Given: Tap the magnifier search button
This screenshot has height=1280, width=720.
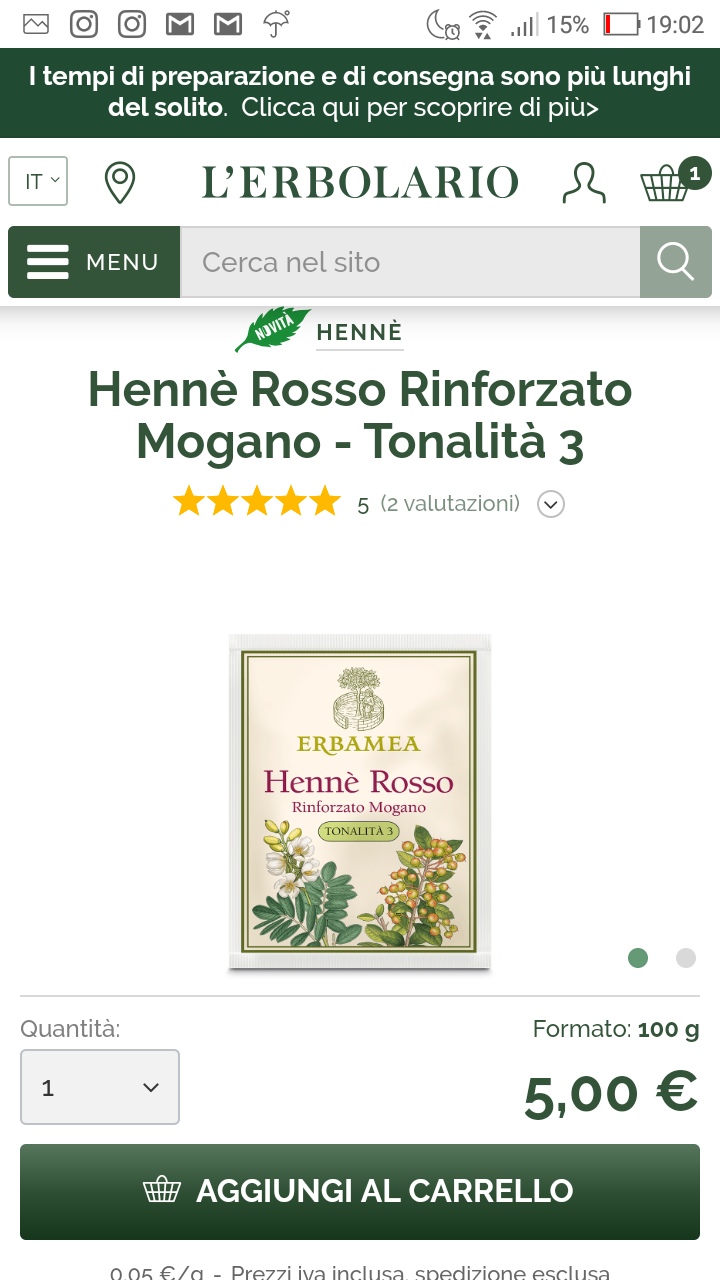Looking at the screenshot, I should 676,262.
